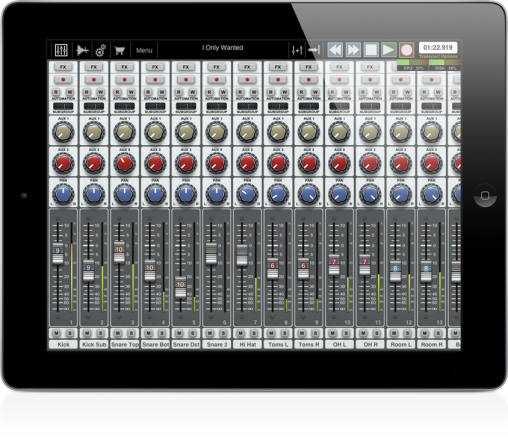Click the stop transport button
The width and height of the screenshot is (508, 441).
[x=371, y=50]
